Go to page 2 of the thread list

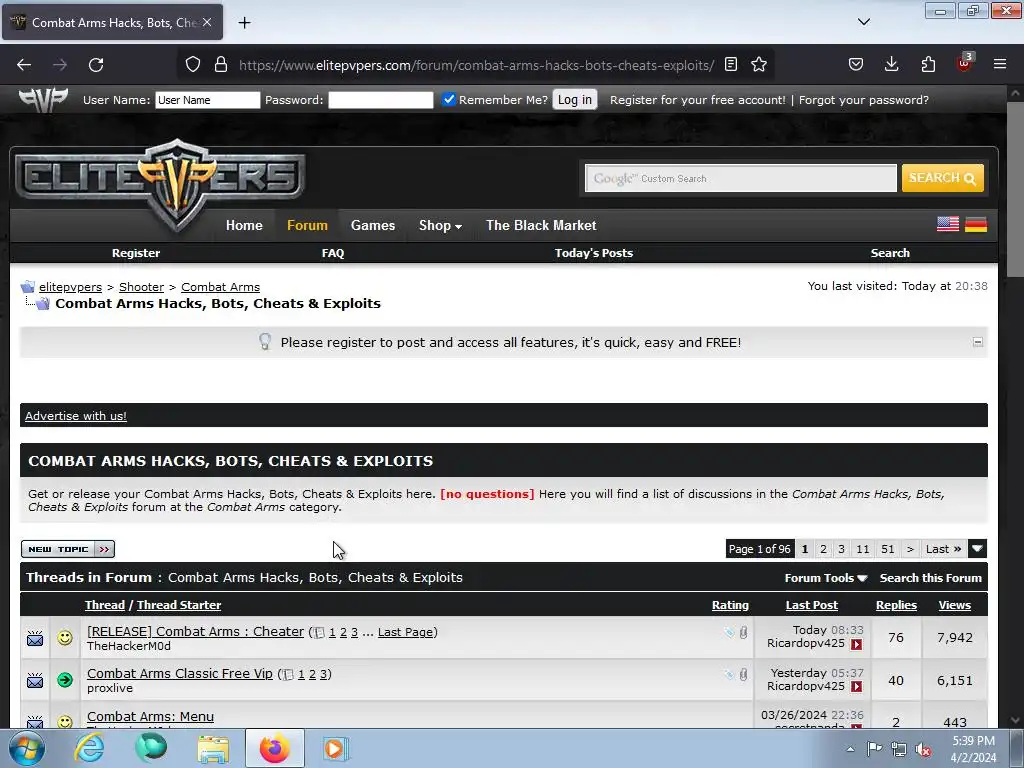823,549
